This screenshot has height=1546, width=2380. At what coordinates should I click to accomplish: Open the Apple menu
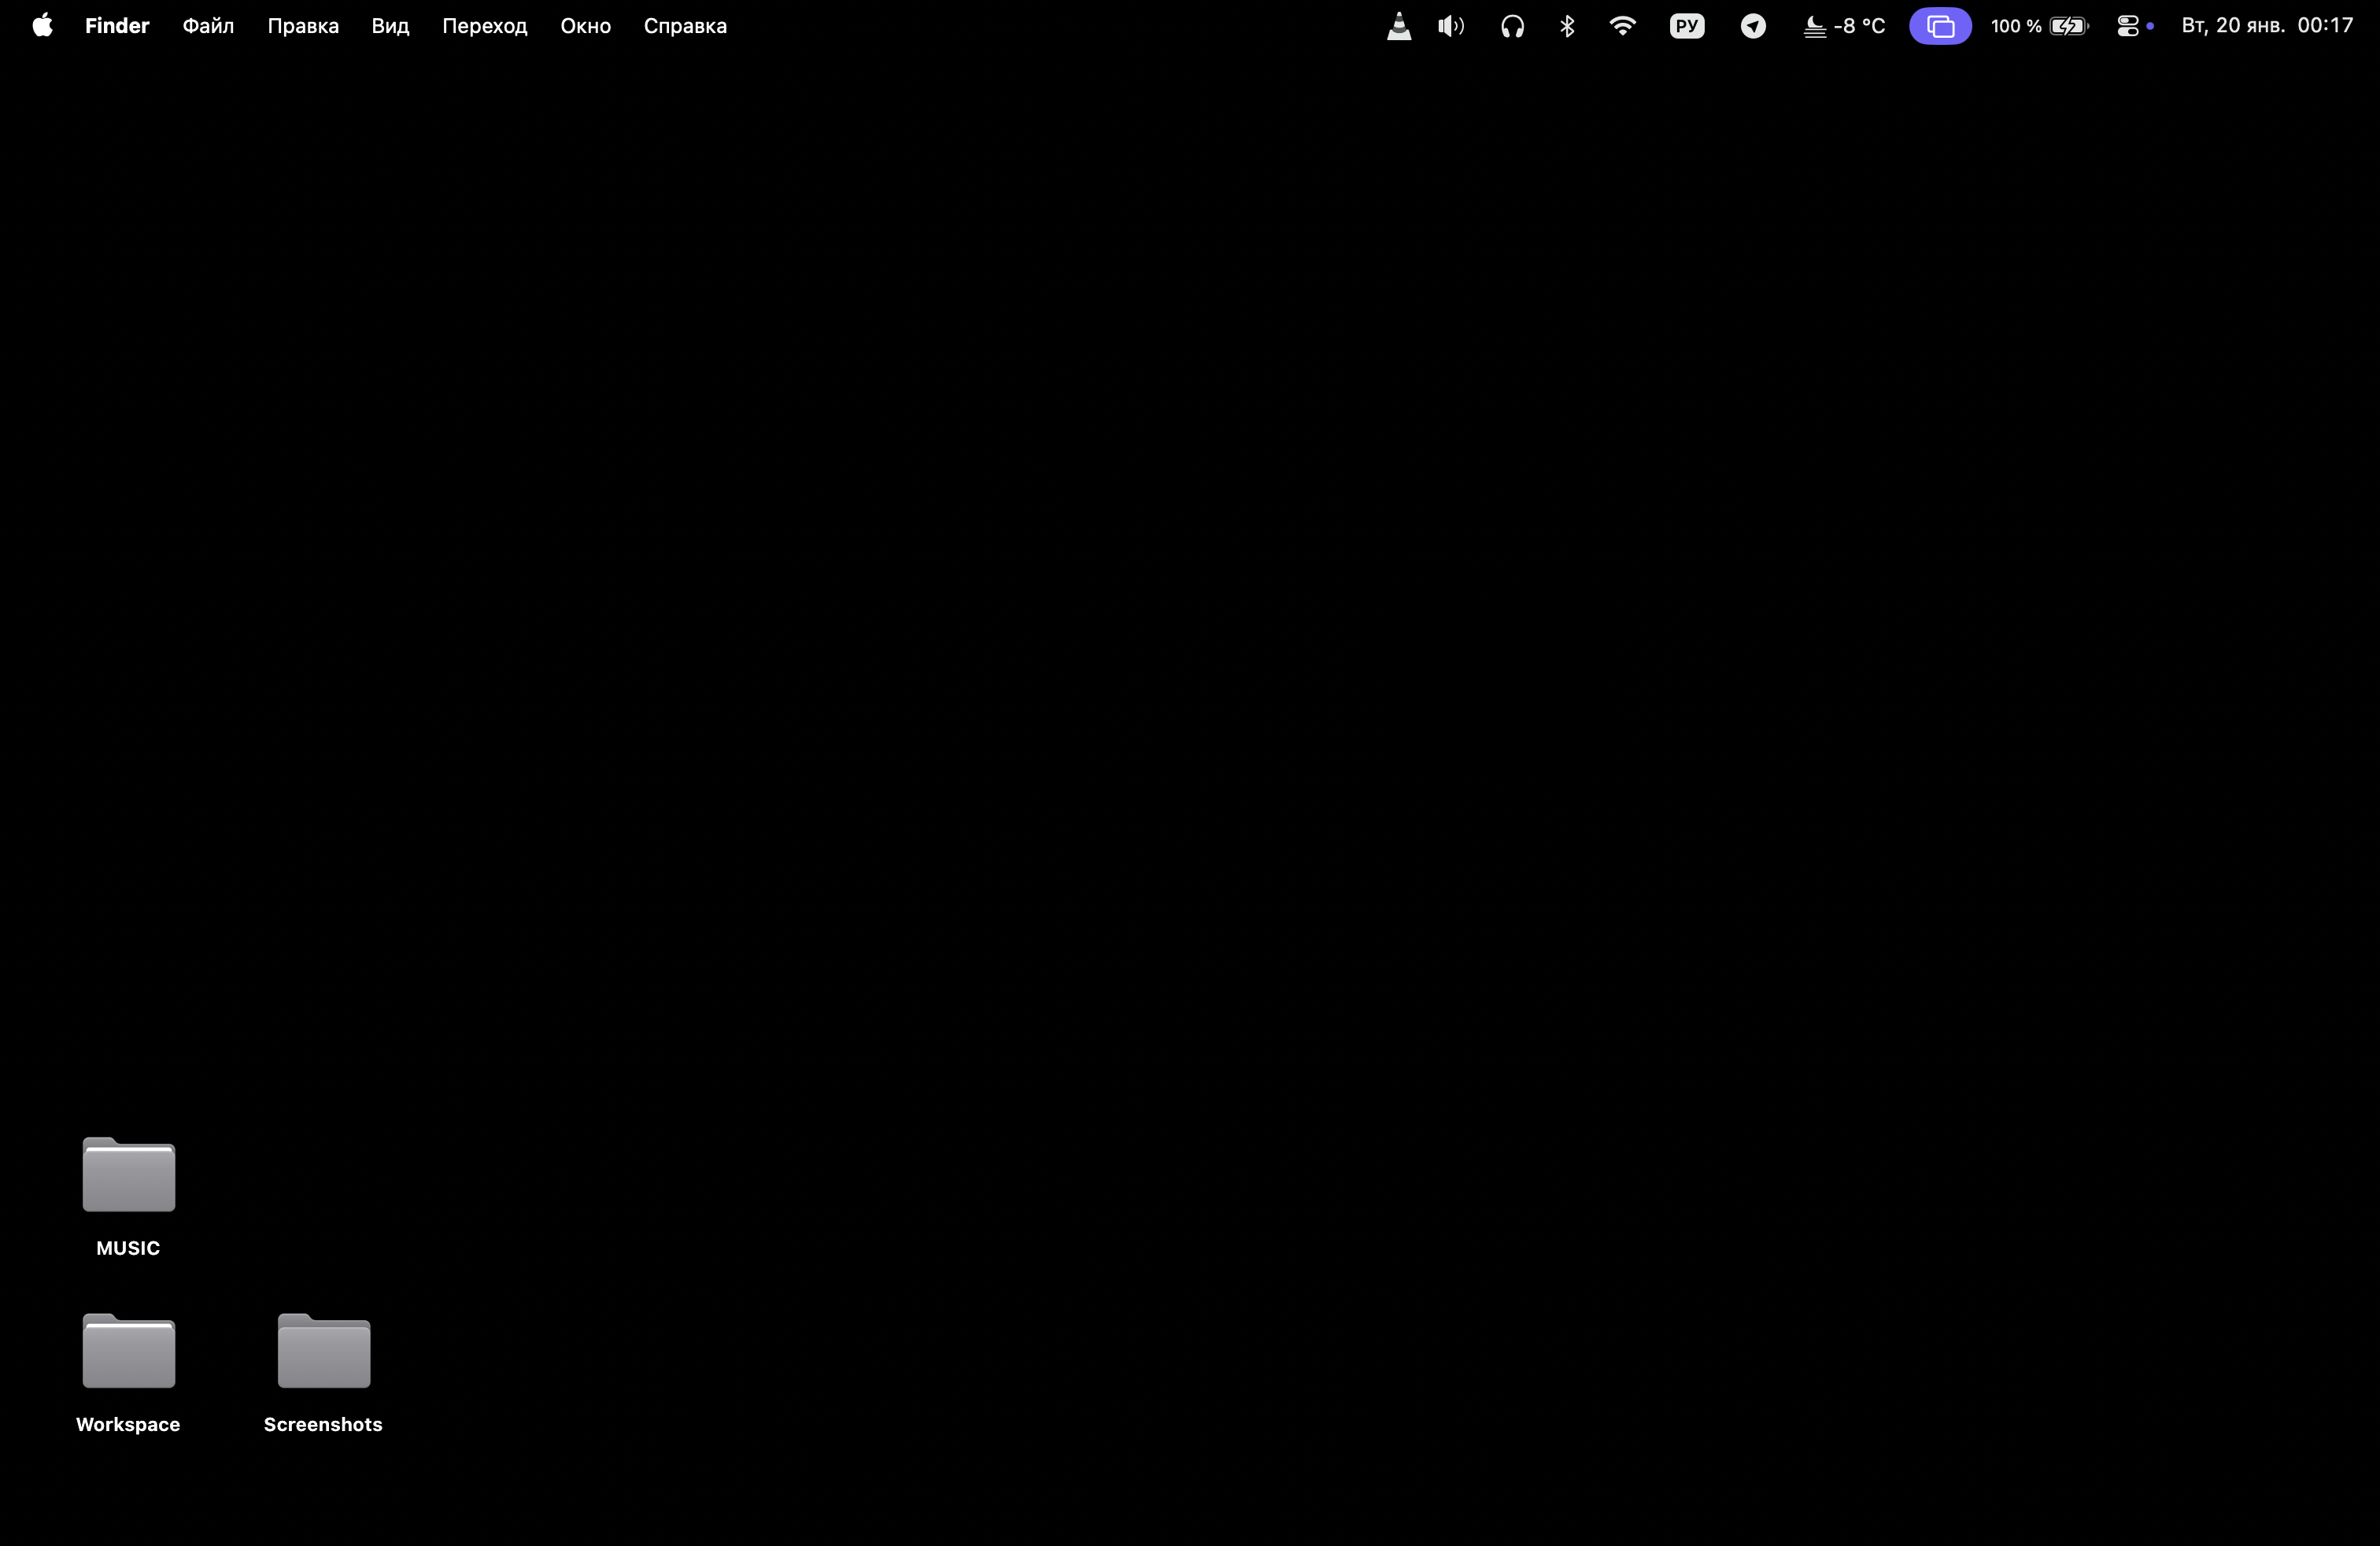(x=42, y=26)
